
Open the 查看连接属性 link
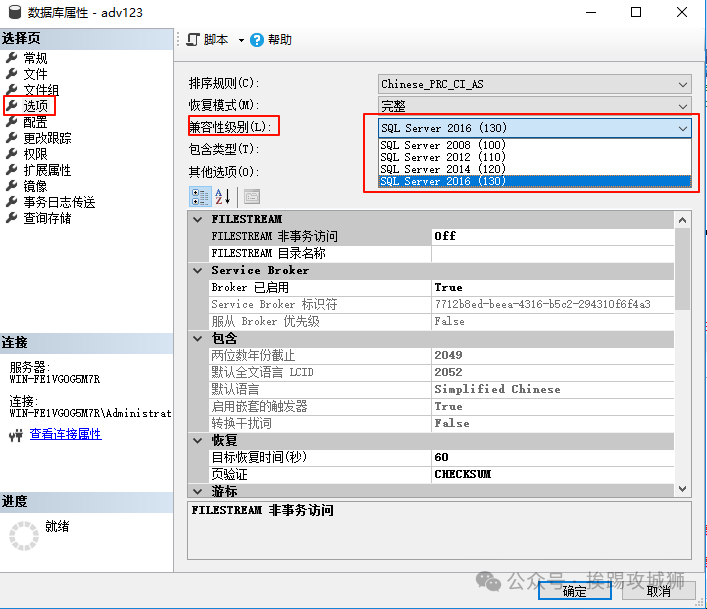point(65,435)
